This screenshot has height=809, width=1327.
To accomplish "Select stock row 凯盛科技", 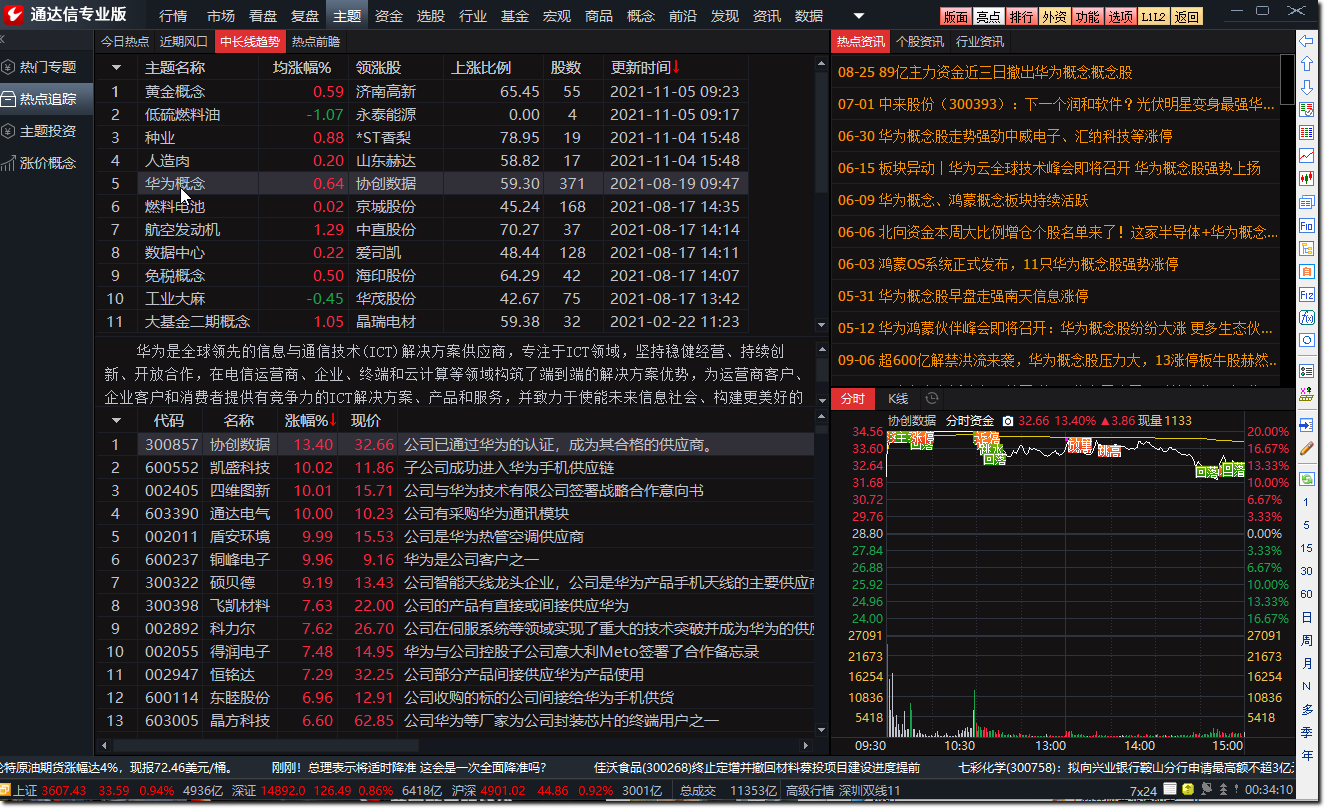I will (455, 467).
